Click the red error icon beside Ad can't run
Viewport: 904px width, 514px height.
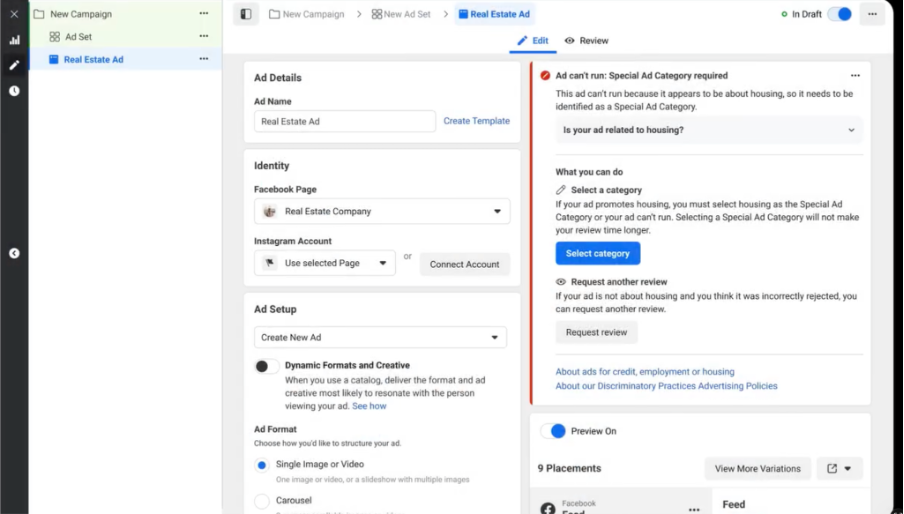pyautogui.click(x=545, y=75)
